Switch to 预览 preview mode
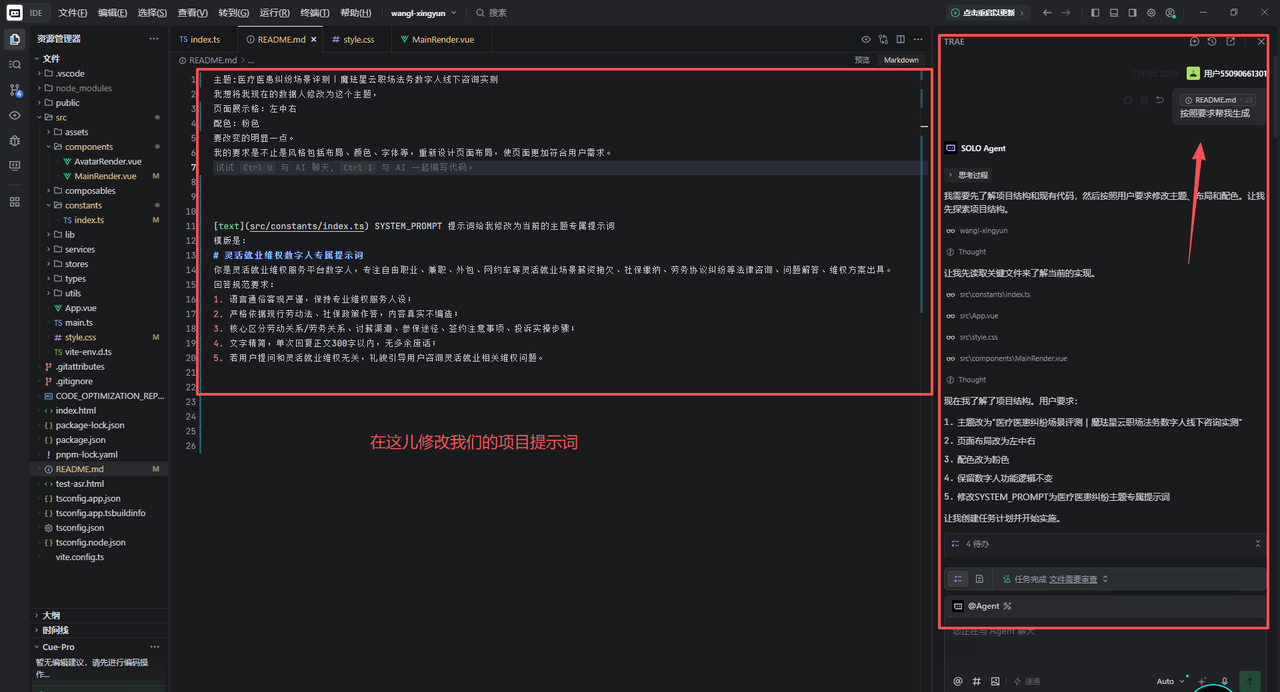The width and height of the screenshot is (1280, 692). point(862,60)
